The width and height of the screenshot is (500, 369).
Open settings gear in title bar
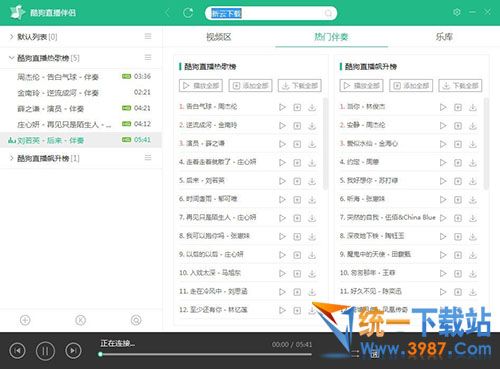[457, 12]
